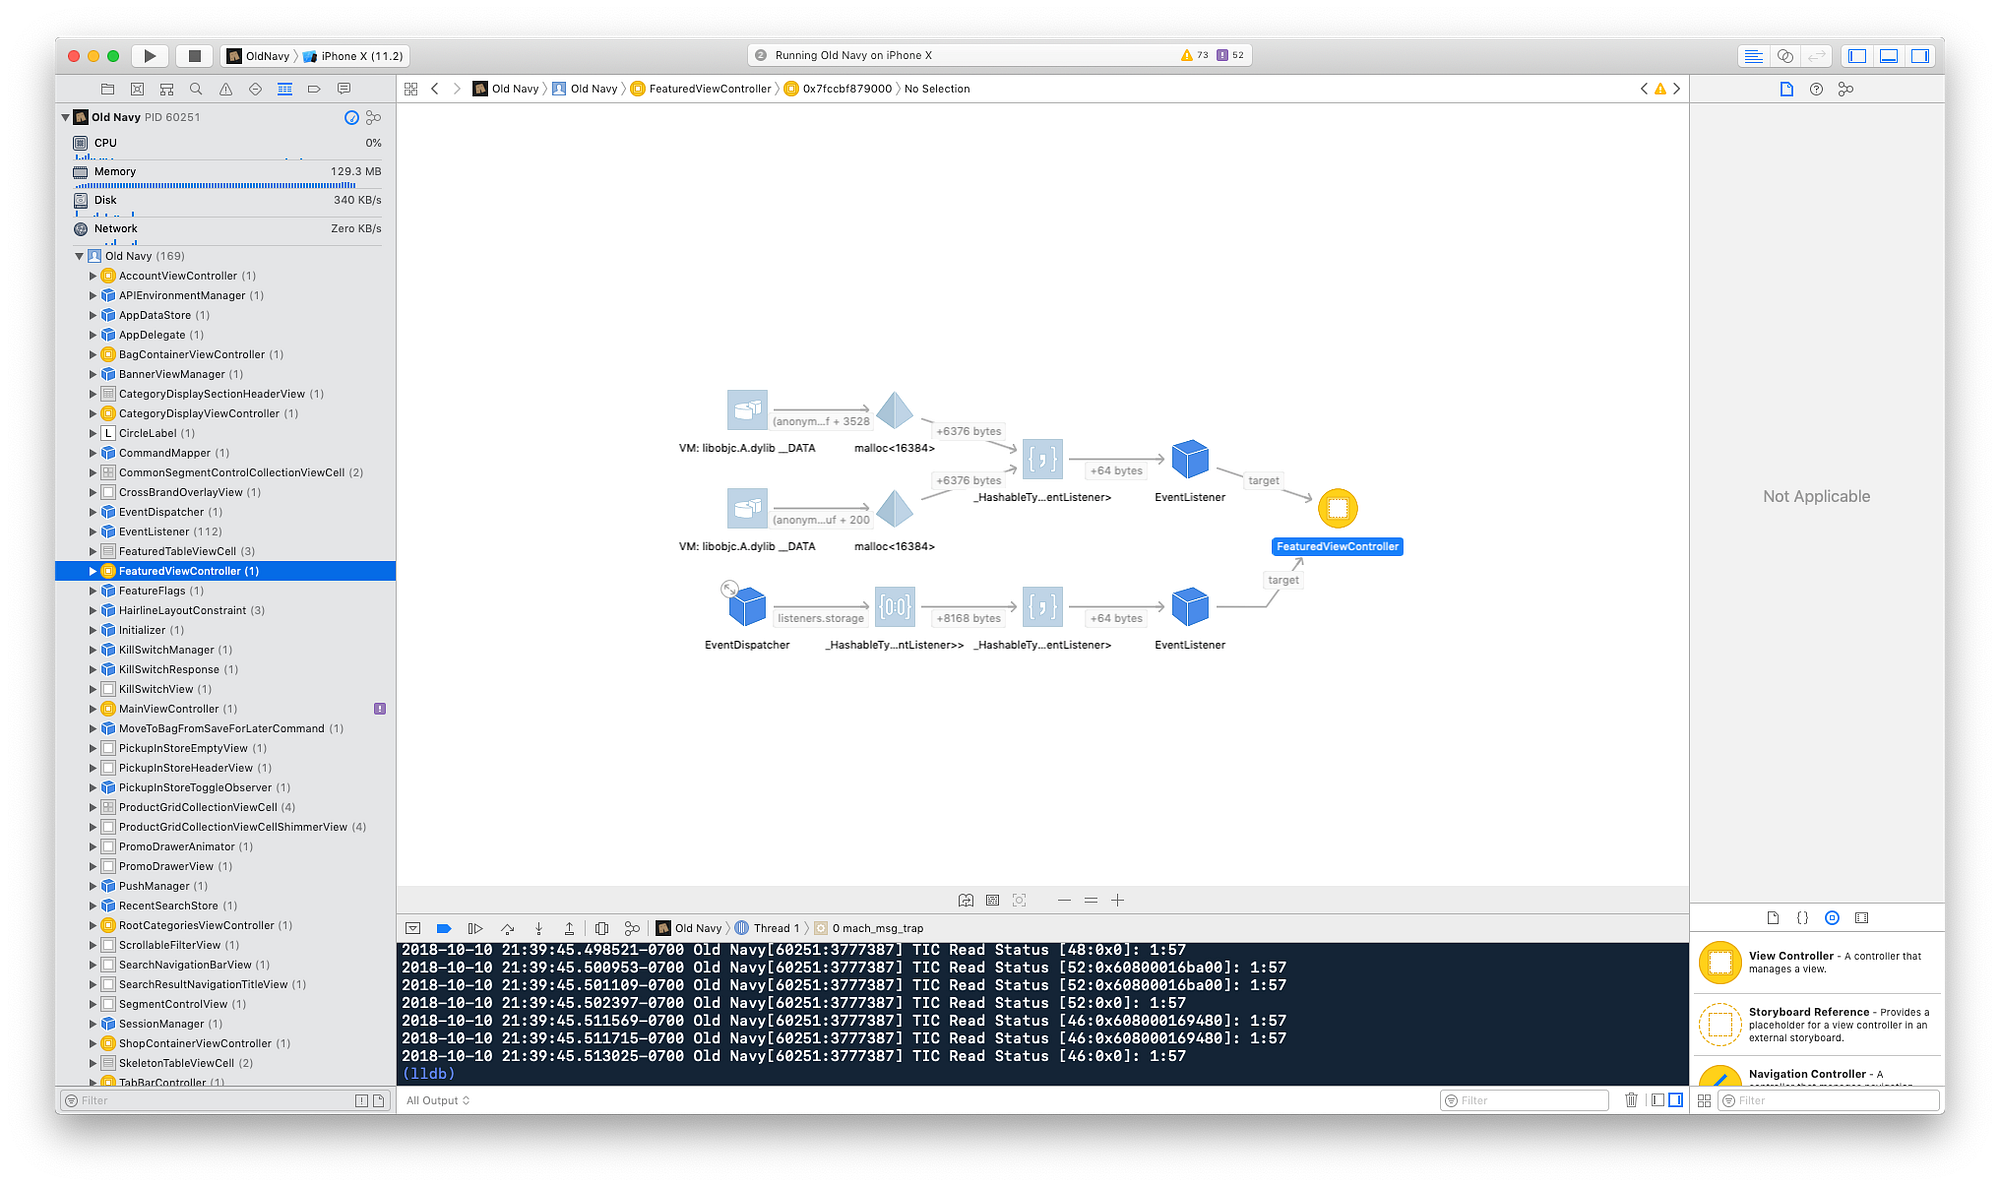Open the breakpoint navigator tab
Viewport: 2000px width, 1187px height.
(x=314, y=89)
